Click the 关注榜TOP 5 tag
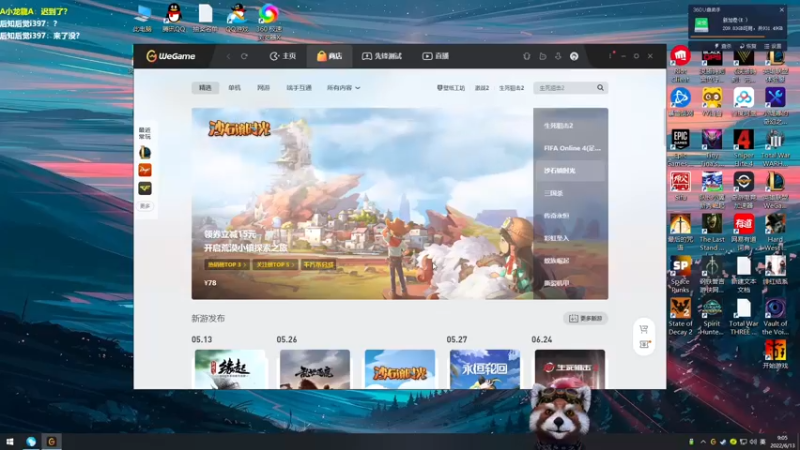This screenshot has width=800, height=450. [276, 265]
